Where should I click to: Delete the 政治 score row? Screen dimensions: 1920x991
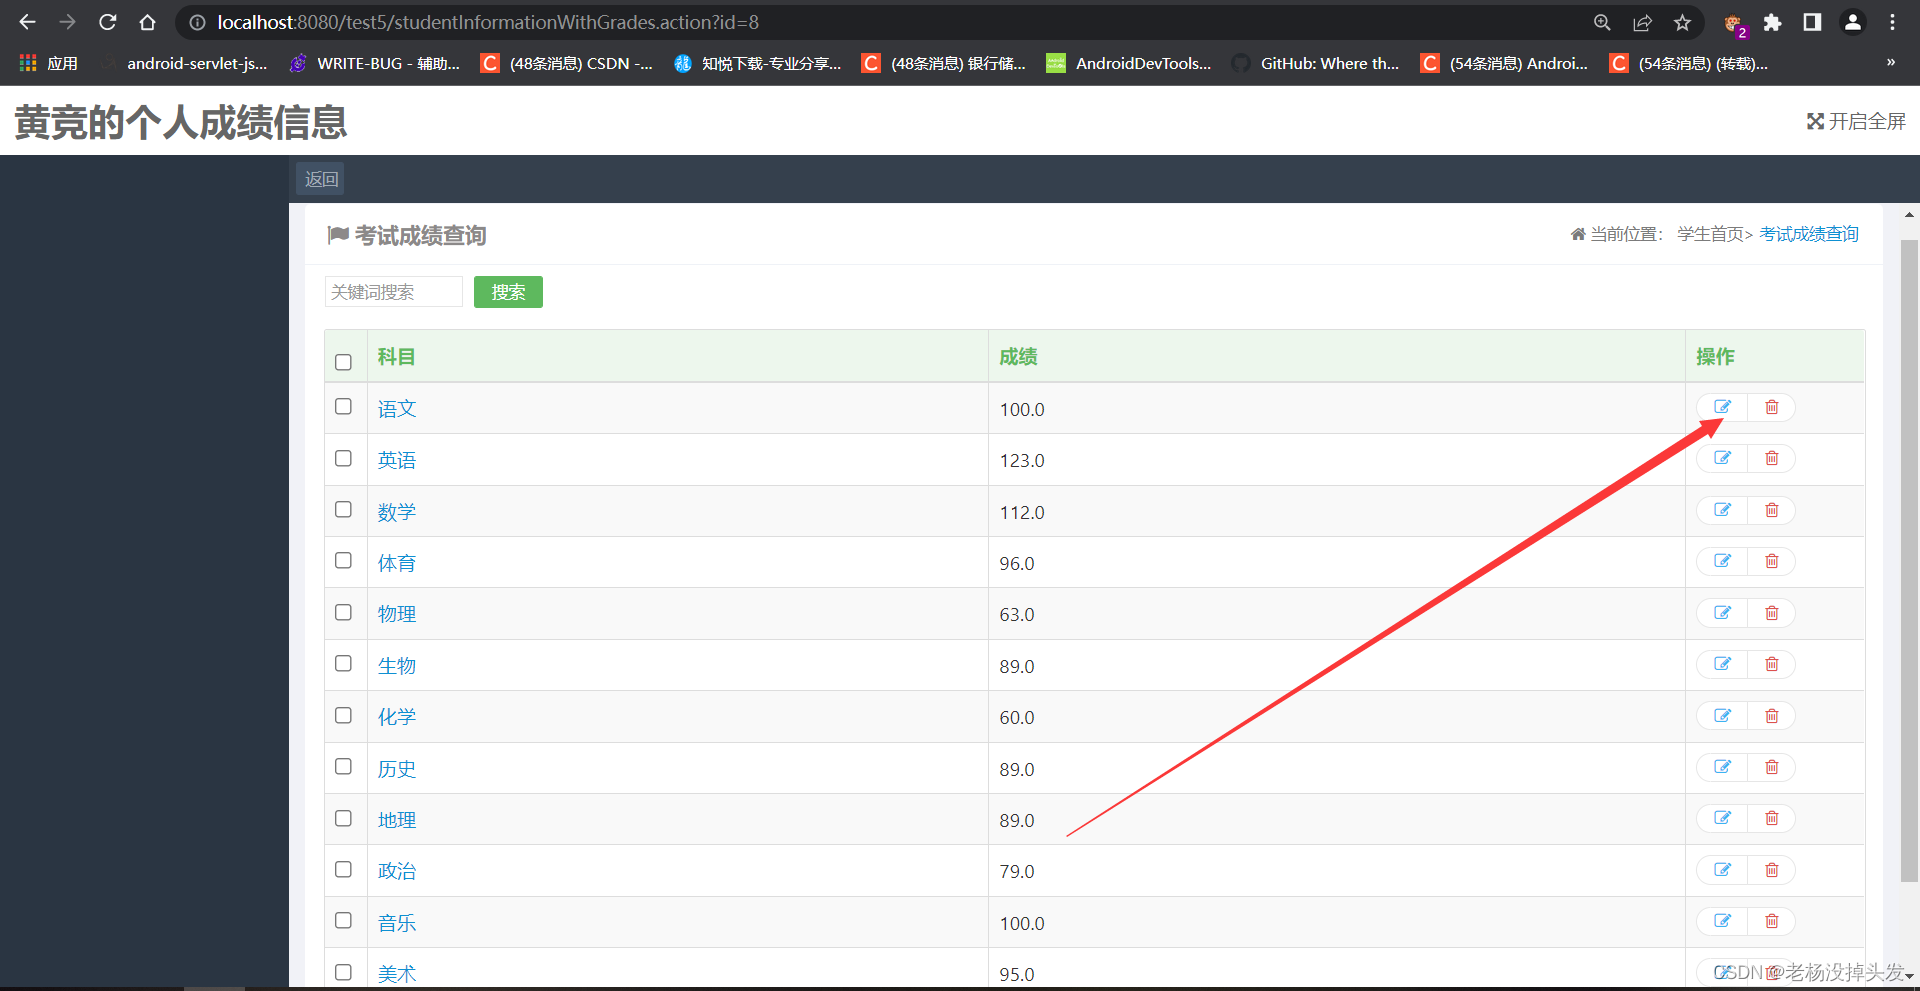(x=1771, y=870)
